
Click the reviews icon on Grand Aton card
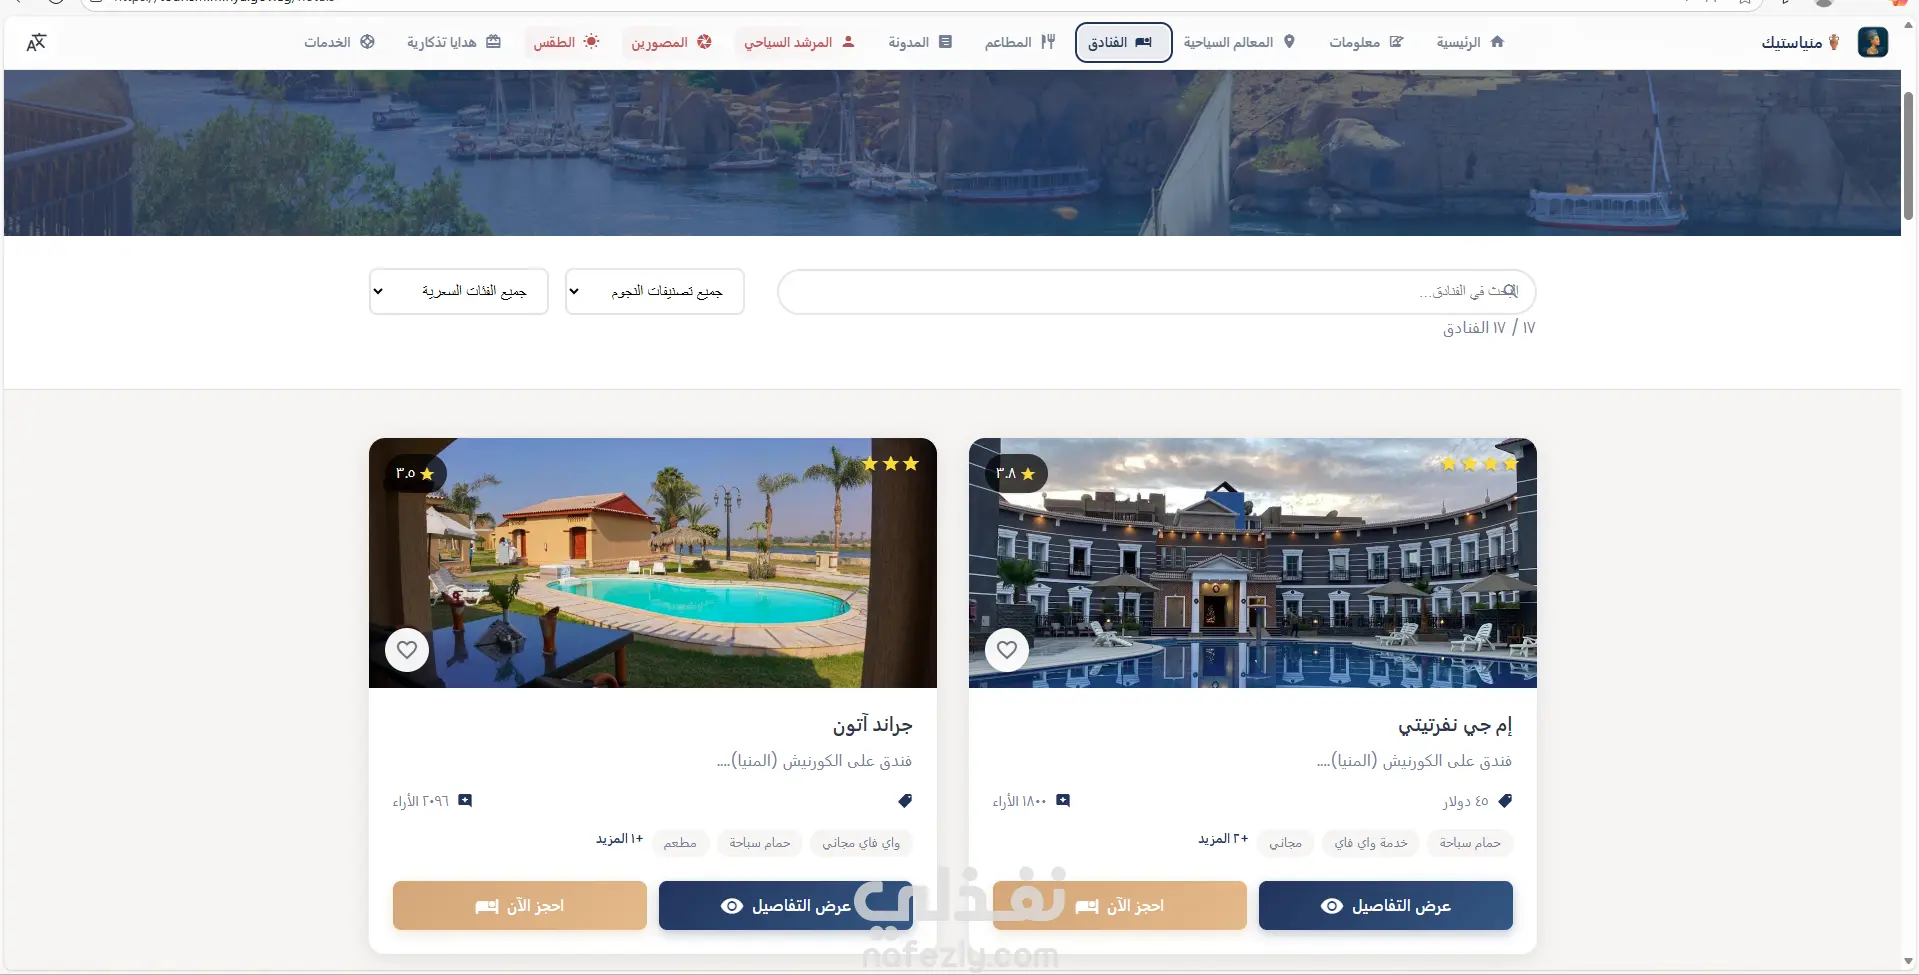(x=465, y=801)
